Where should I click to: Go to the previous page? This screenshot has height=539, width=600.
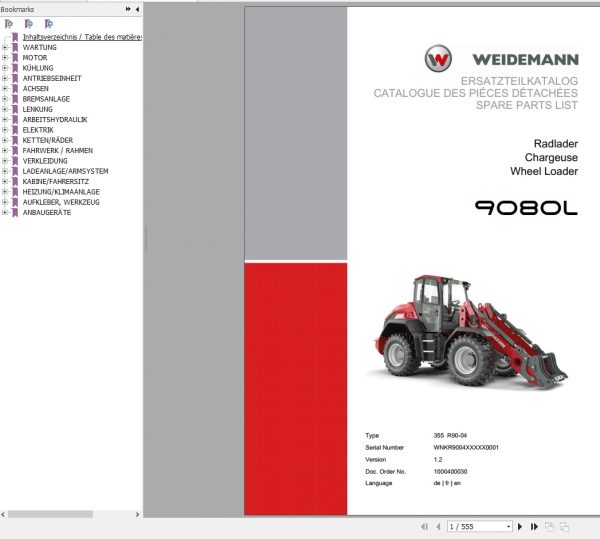click(x=438, y=527)
